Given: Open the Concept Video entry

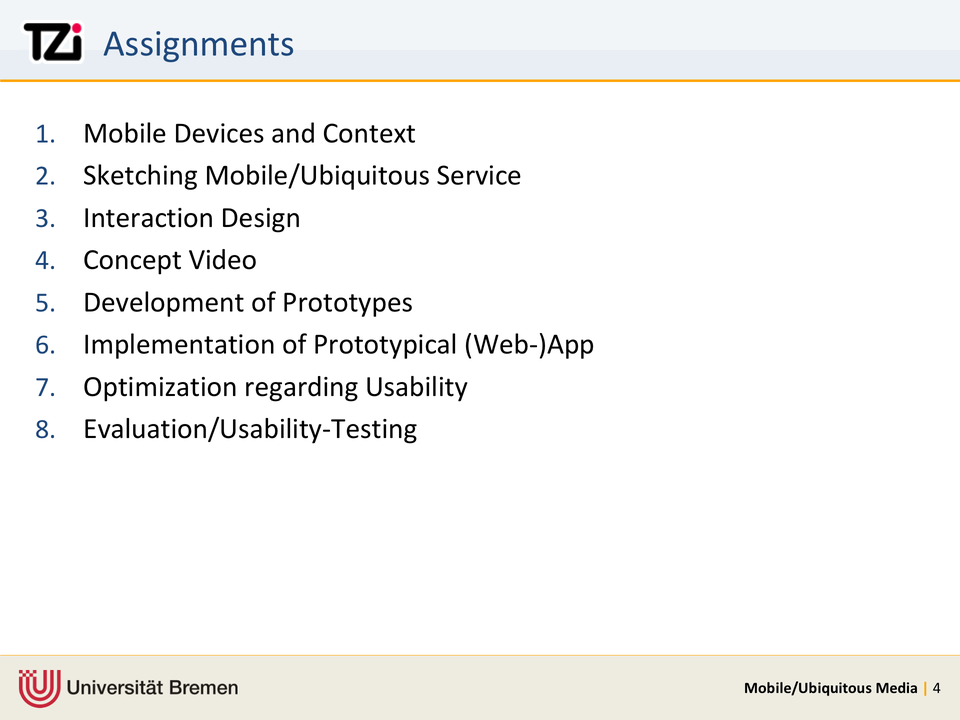Looking at the screenshot, I should (169, 260).
